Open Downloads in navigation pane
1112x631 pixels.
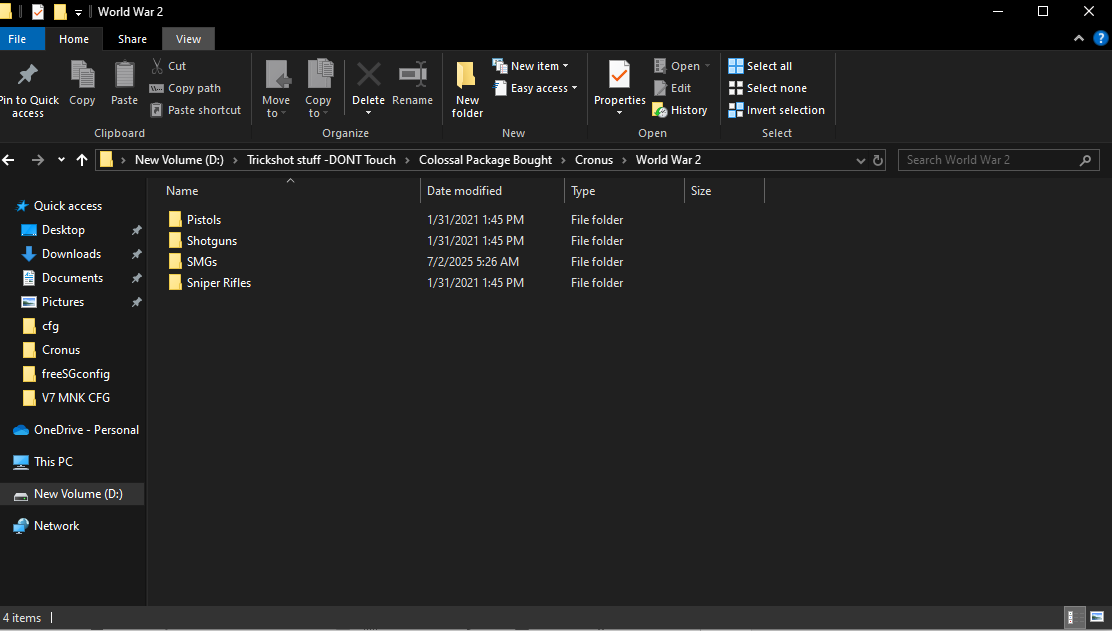[x=71, y=254]
